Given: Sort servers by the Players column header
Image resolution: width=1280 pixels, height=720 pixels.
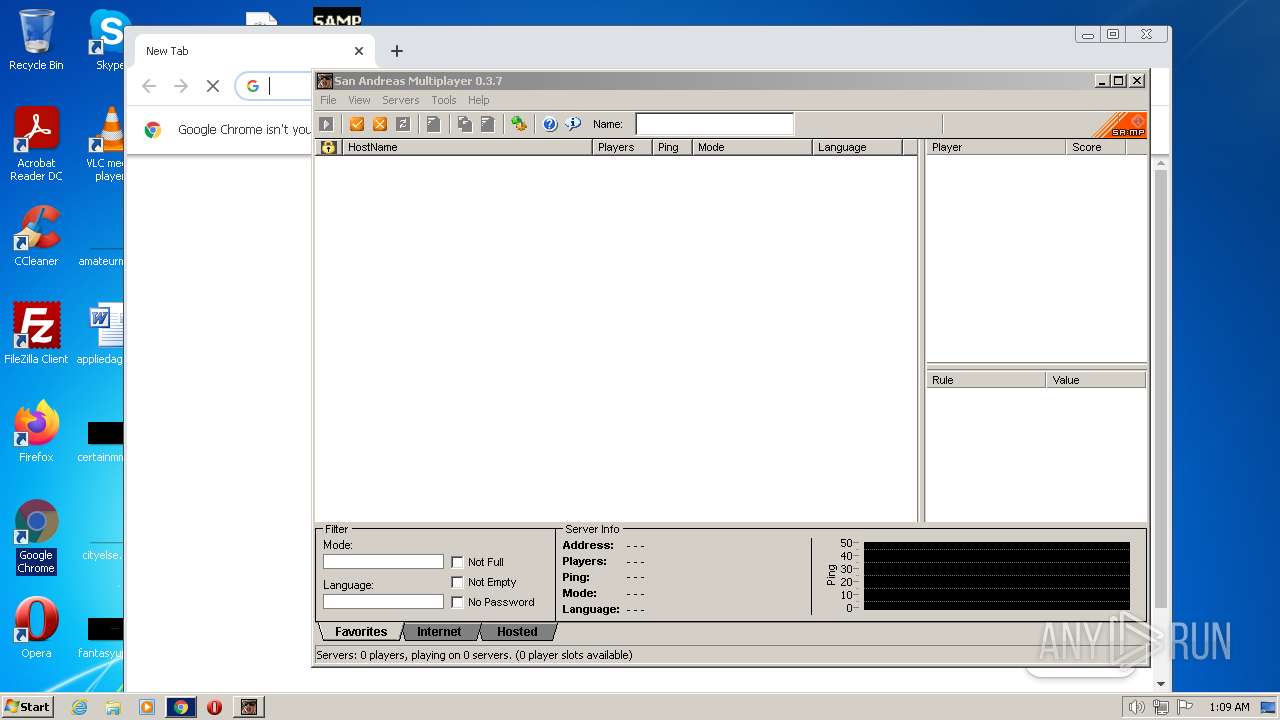Looking at the screenshot, I should point(623,147).
